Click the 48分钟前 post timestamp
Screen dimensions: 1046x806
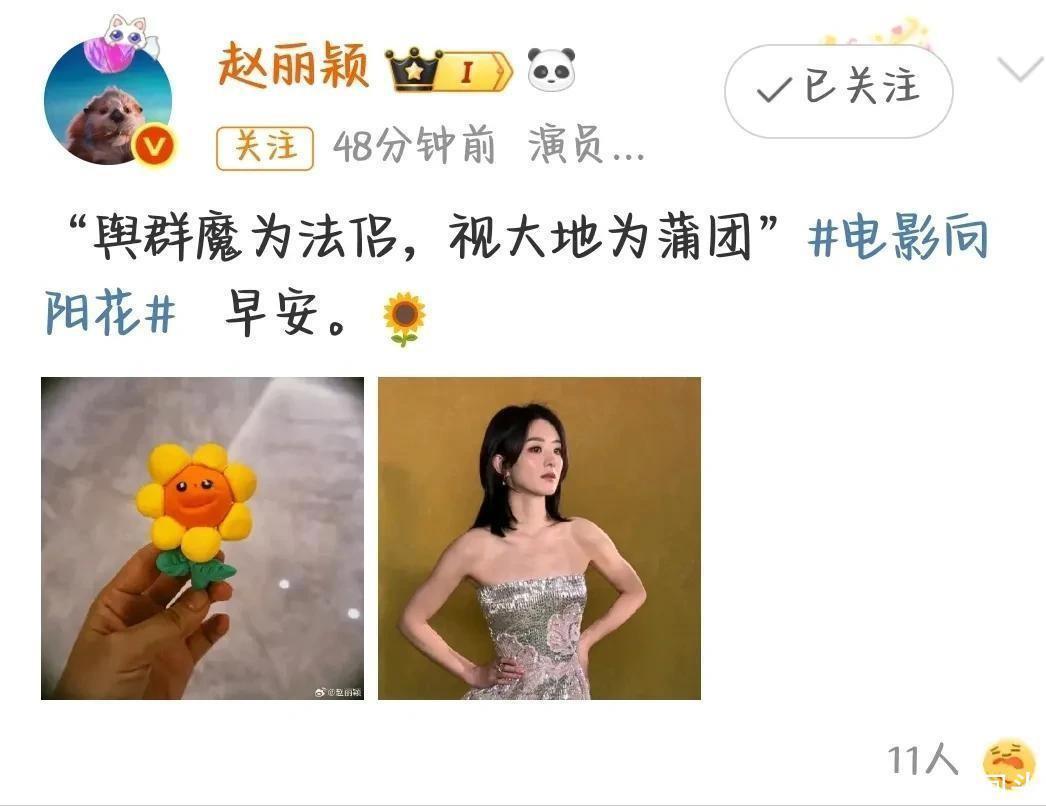414,146
